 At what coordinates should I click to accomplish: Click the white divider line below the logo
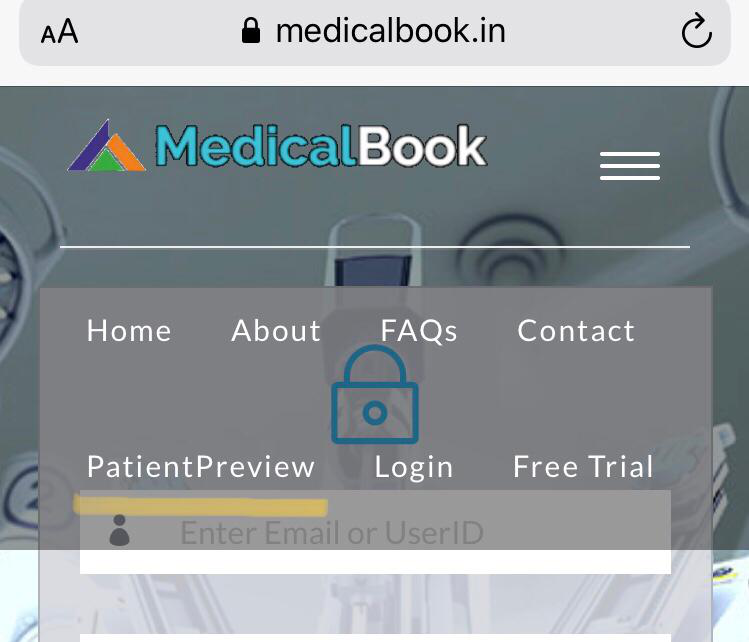(375, 247)
